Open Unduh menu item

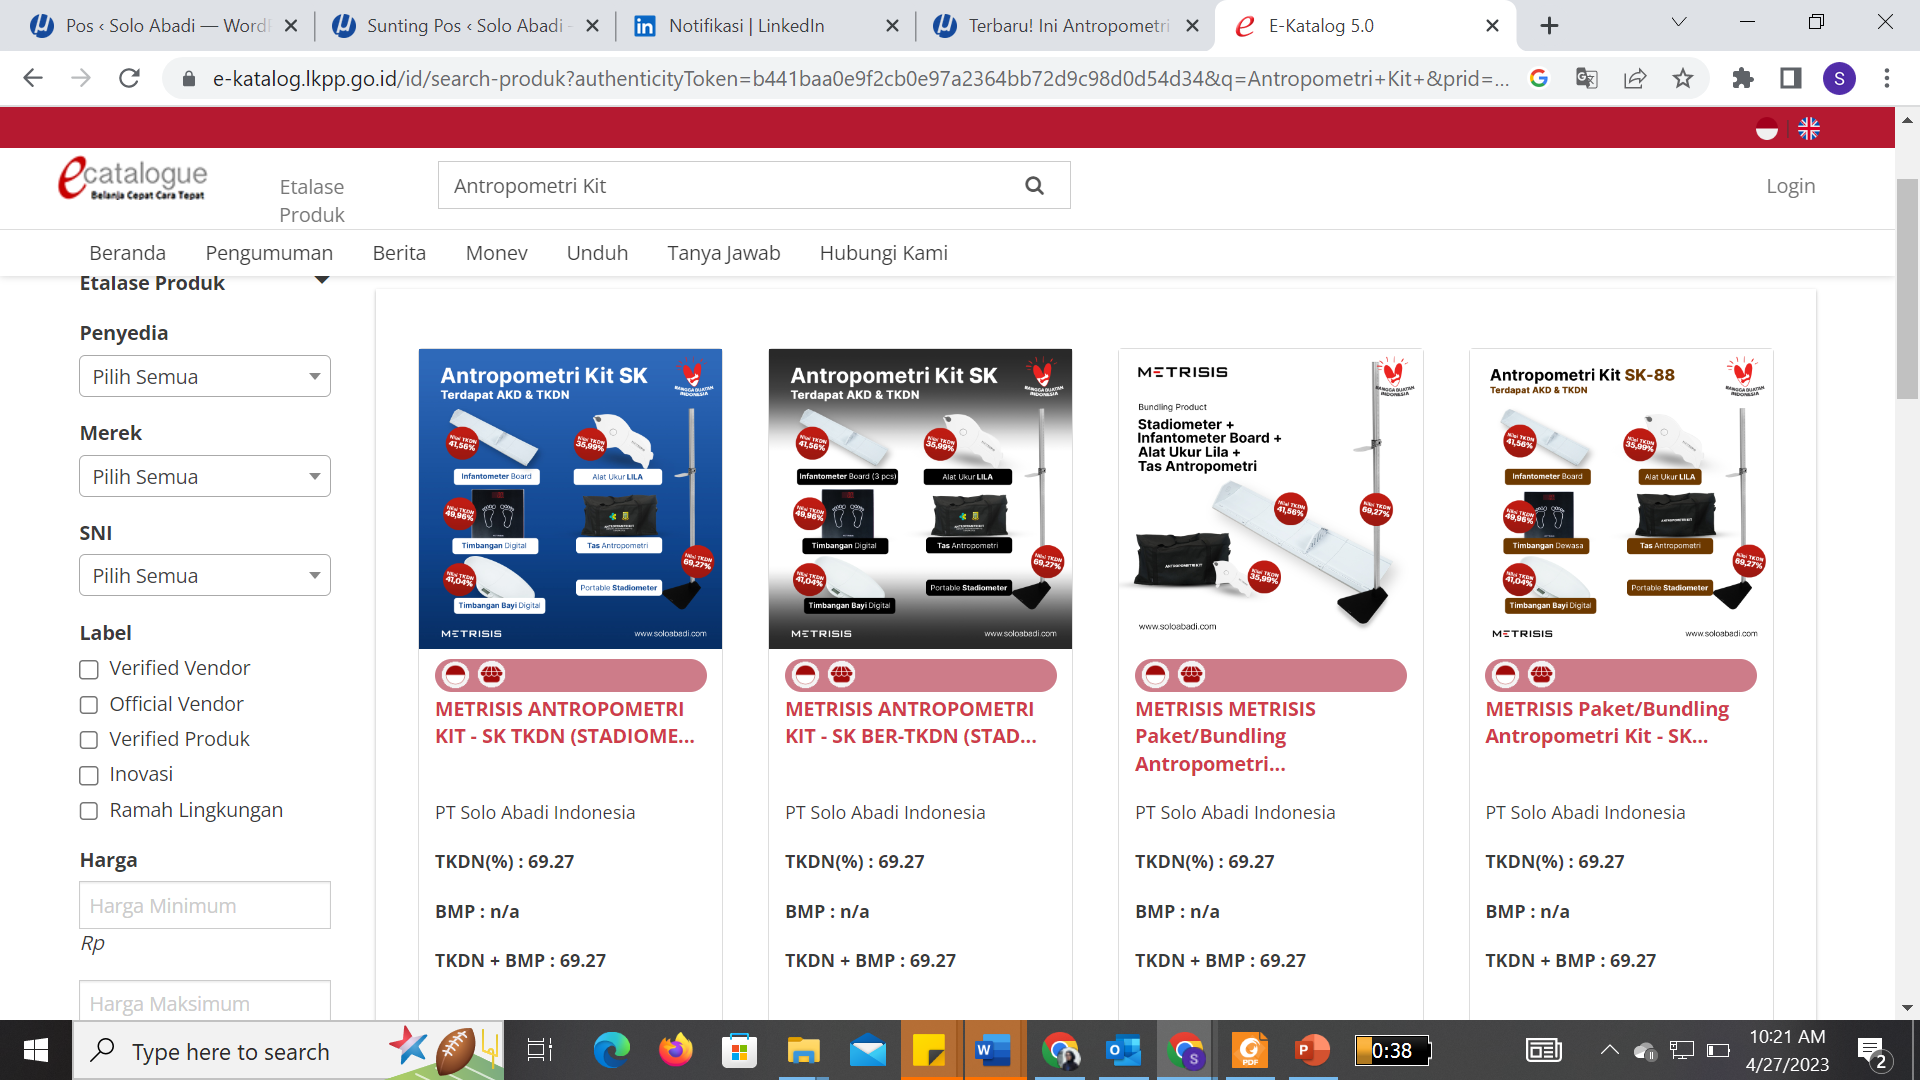coord(597,253)
